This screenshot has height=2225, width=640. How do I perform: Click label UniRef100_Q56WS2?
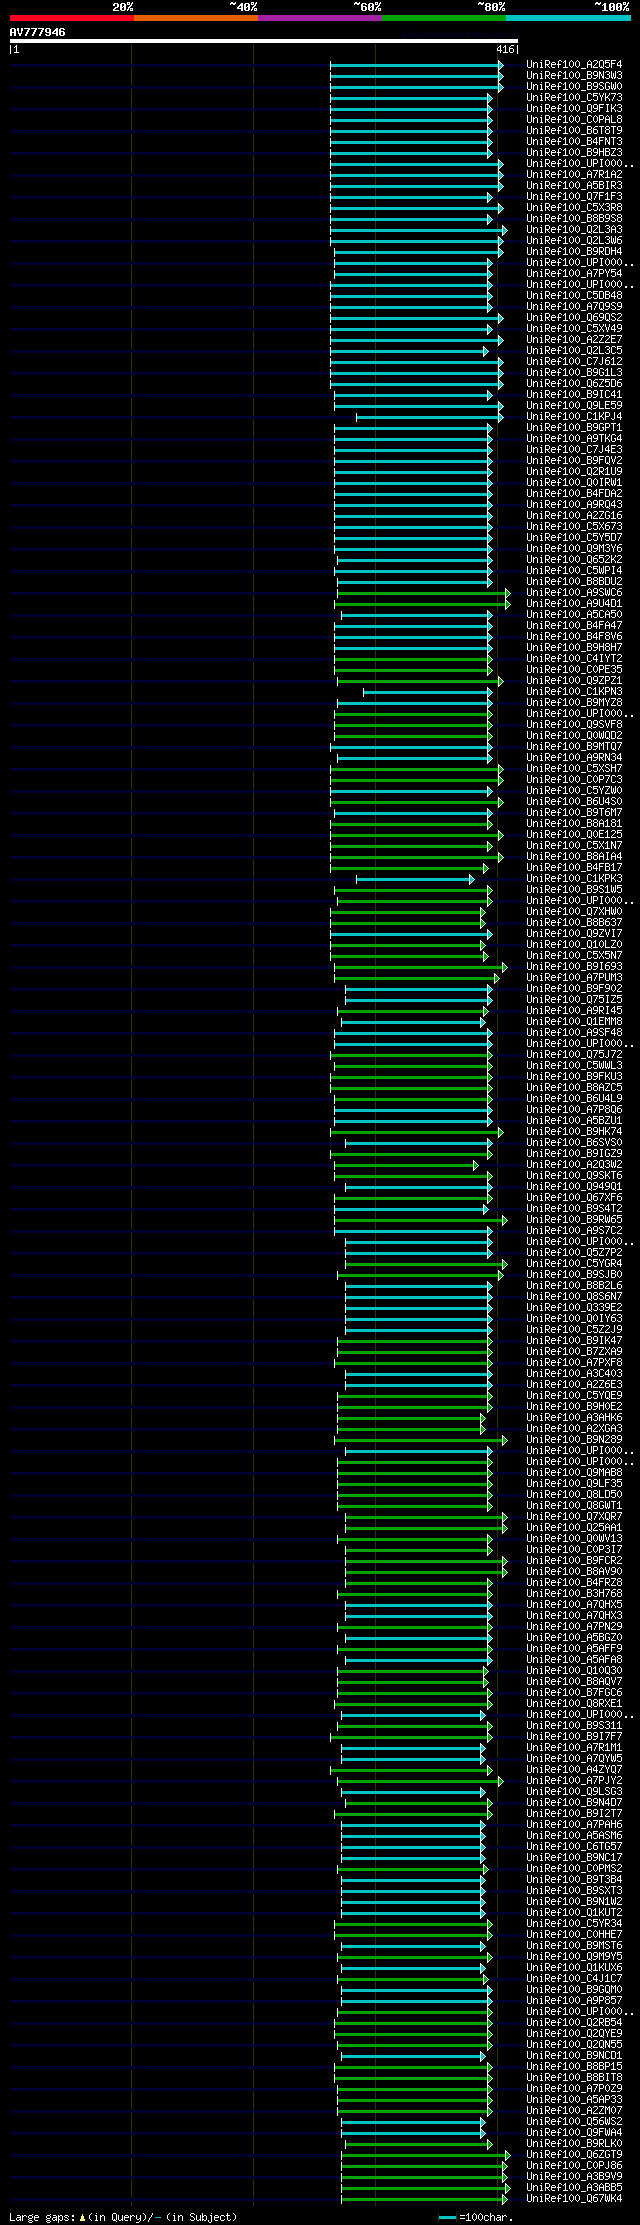click(x=574, y=2122)
